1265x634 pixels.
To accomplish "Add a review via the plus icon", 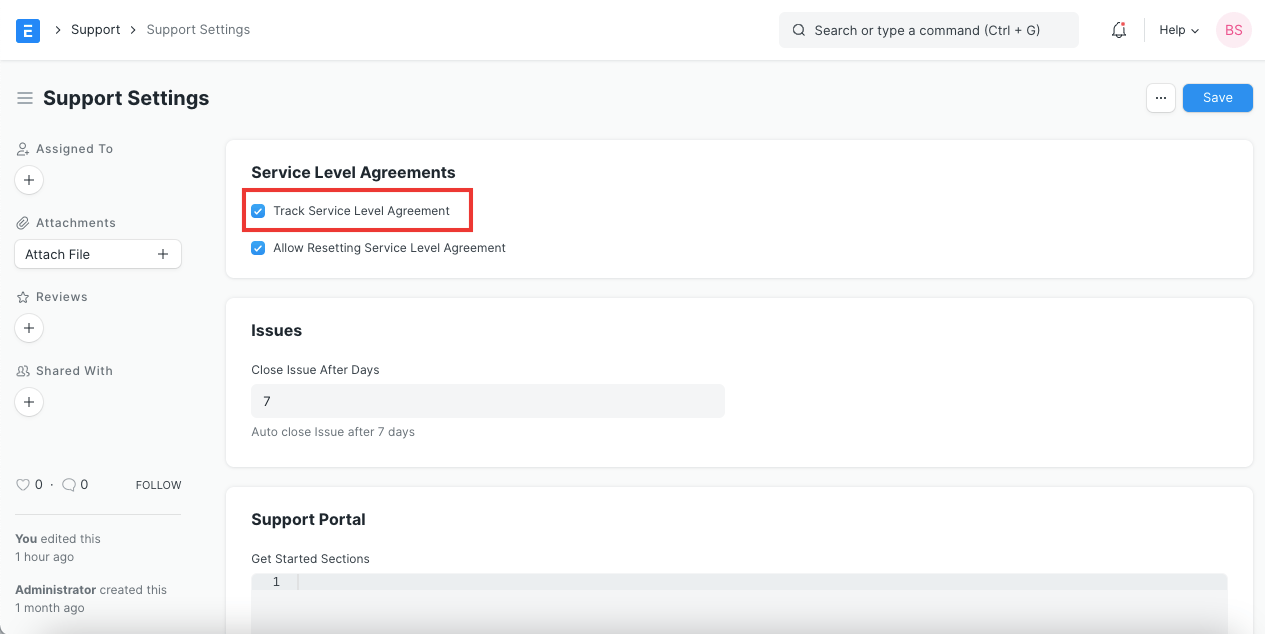I will pos(28,328).
